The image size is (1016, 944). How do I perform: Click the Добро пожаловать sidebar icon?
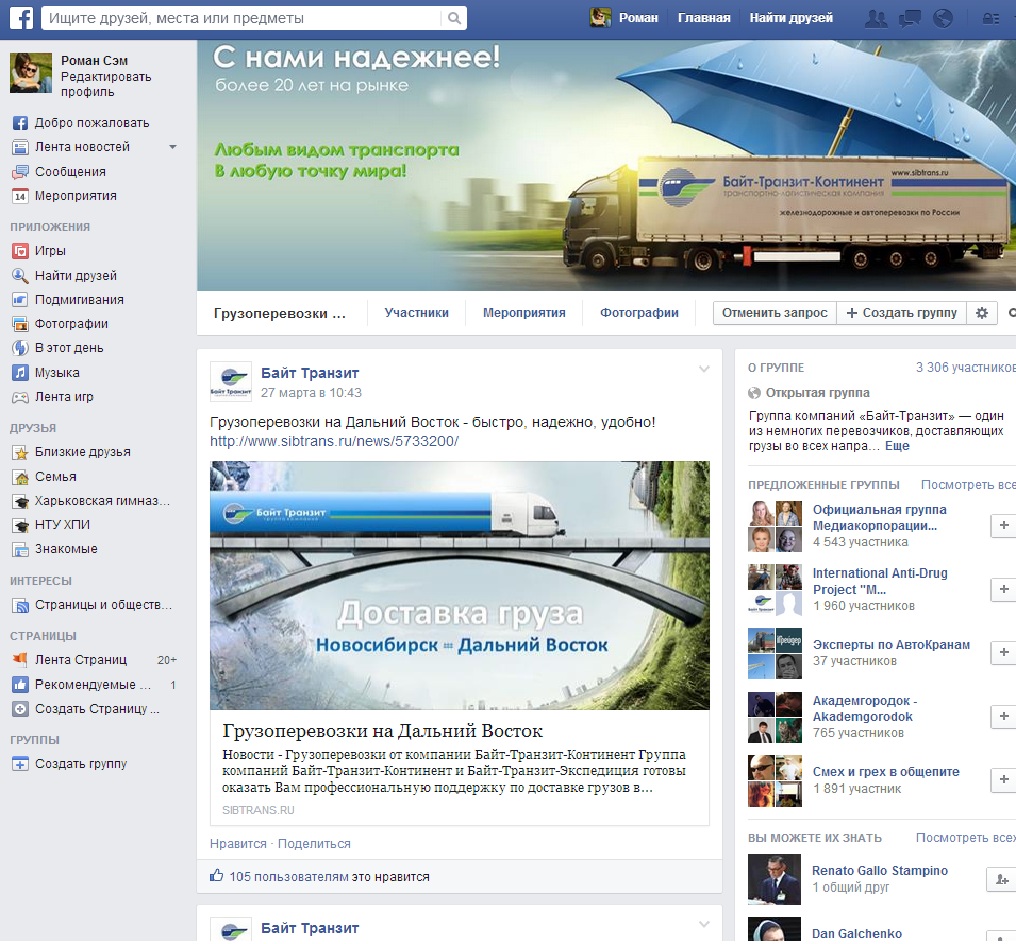click(x=21, y=123)
